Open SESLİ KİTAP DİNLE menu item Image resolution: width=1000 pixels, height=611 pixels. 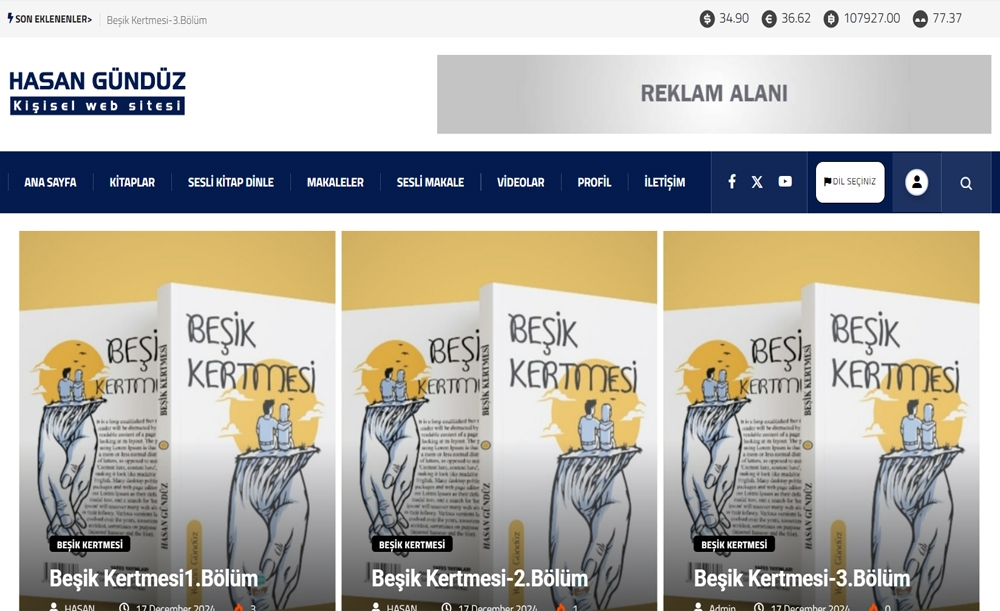[x=231, y=182]
